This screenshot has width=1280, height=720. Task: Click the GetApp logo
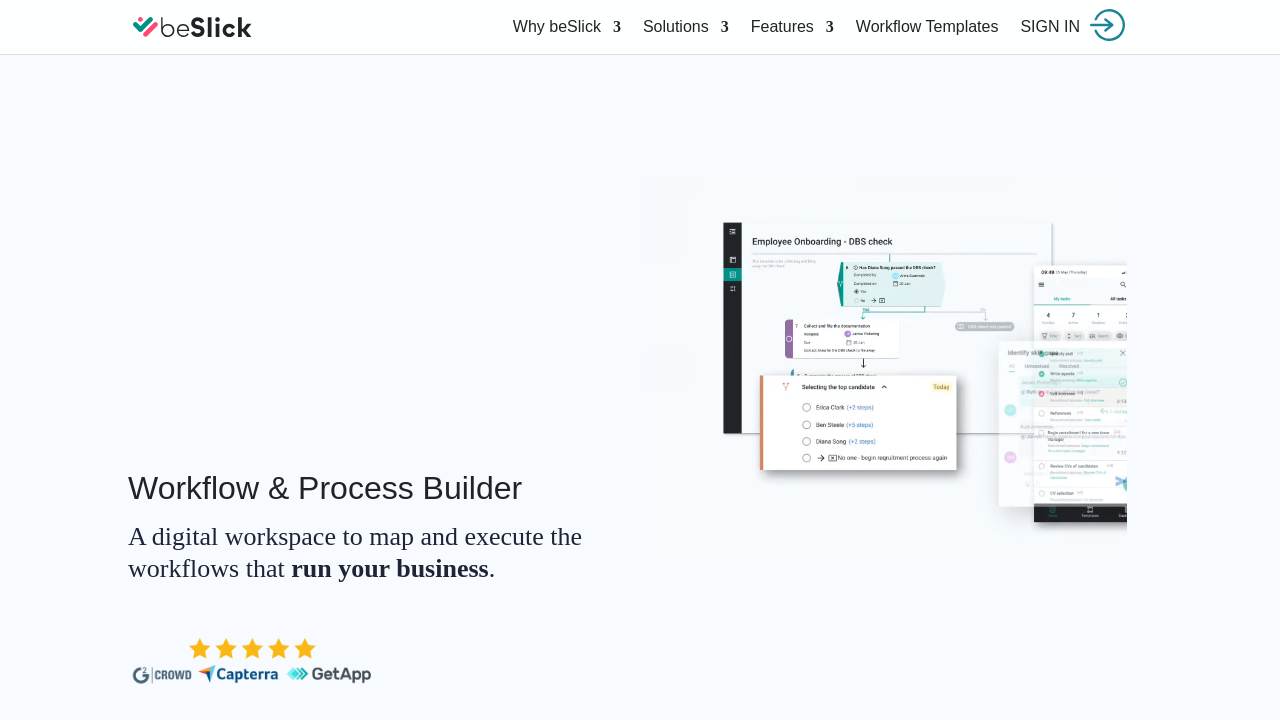[x=329, y=674]
